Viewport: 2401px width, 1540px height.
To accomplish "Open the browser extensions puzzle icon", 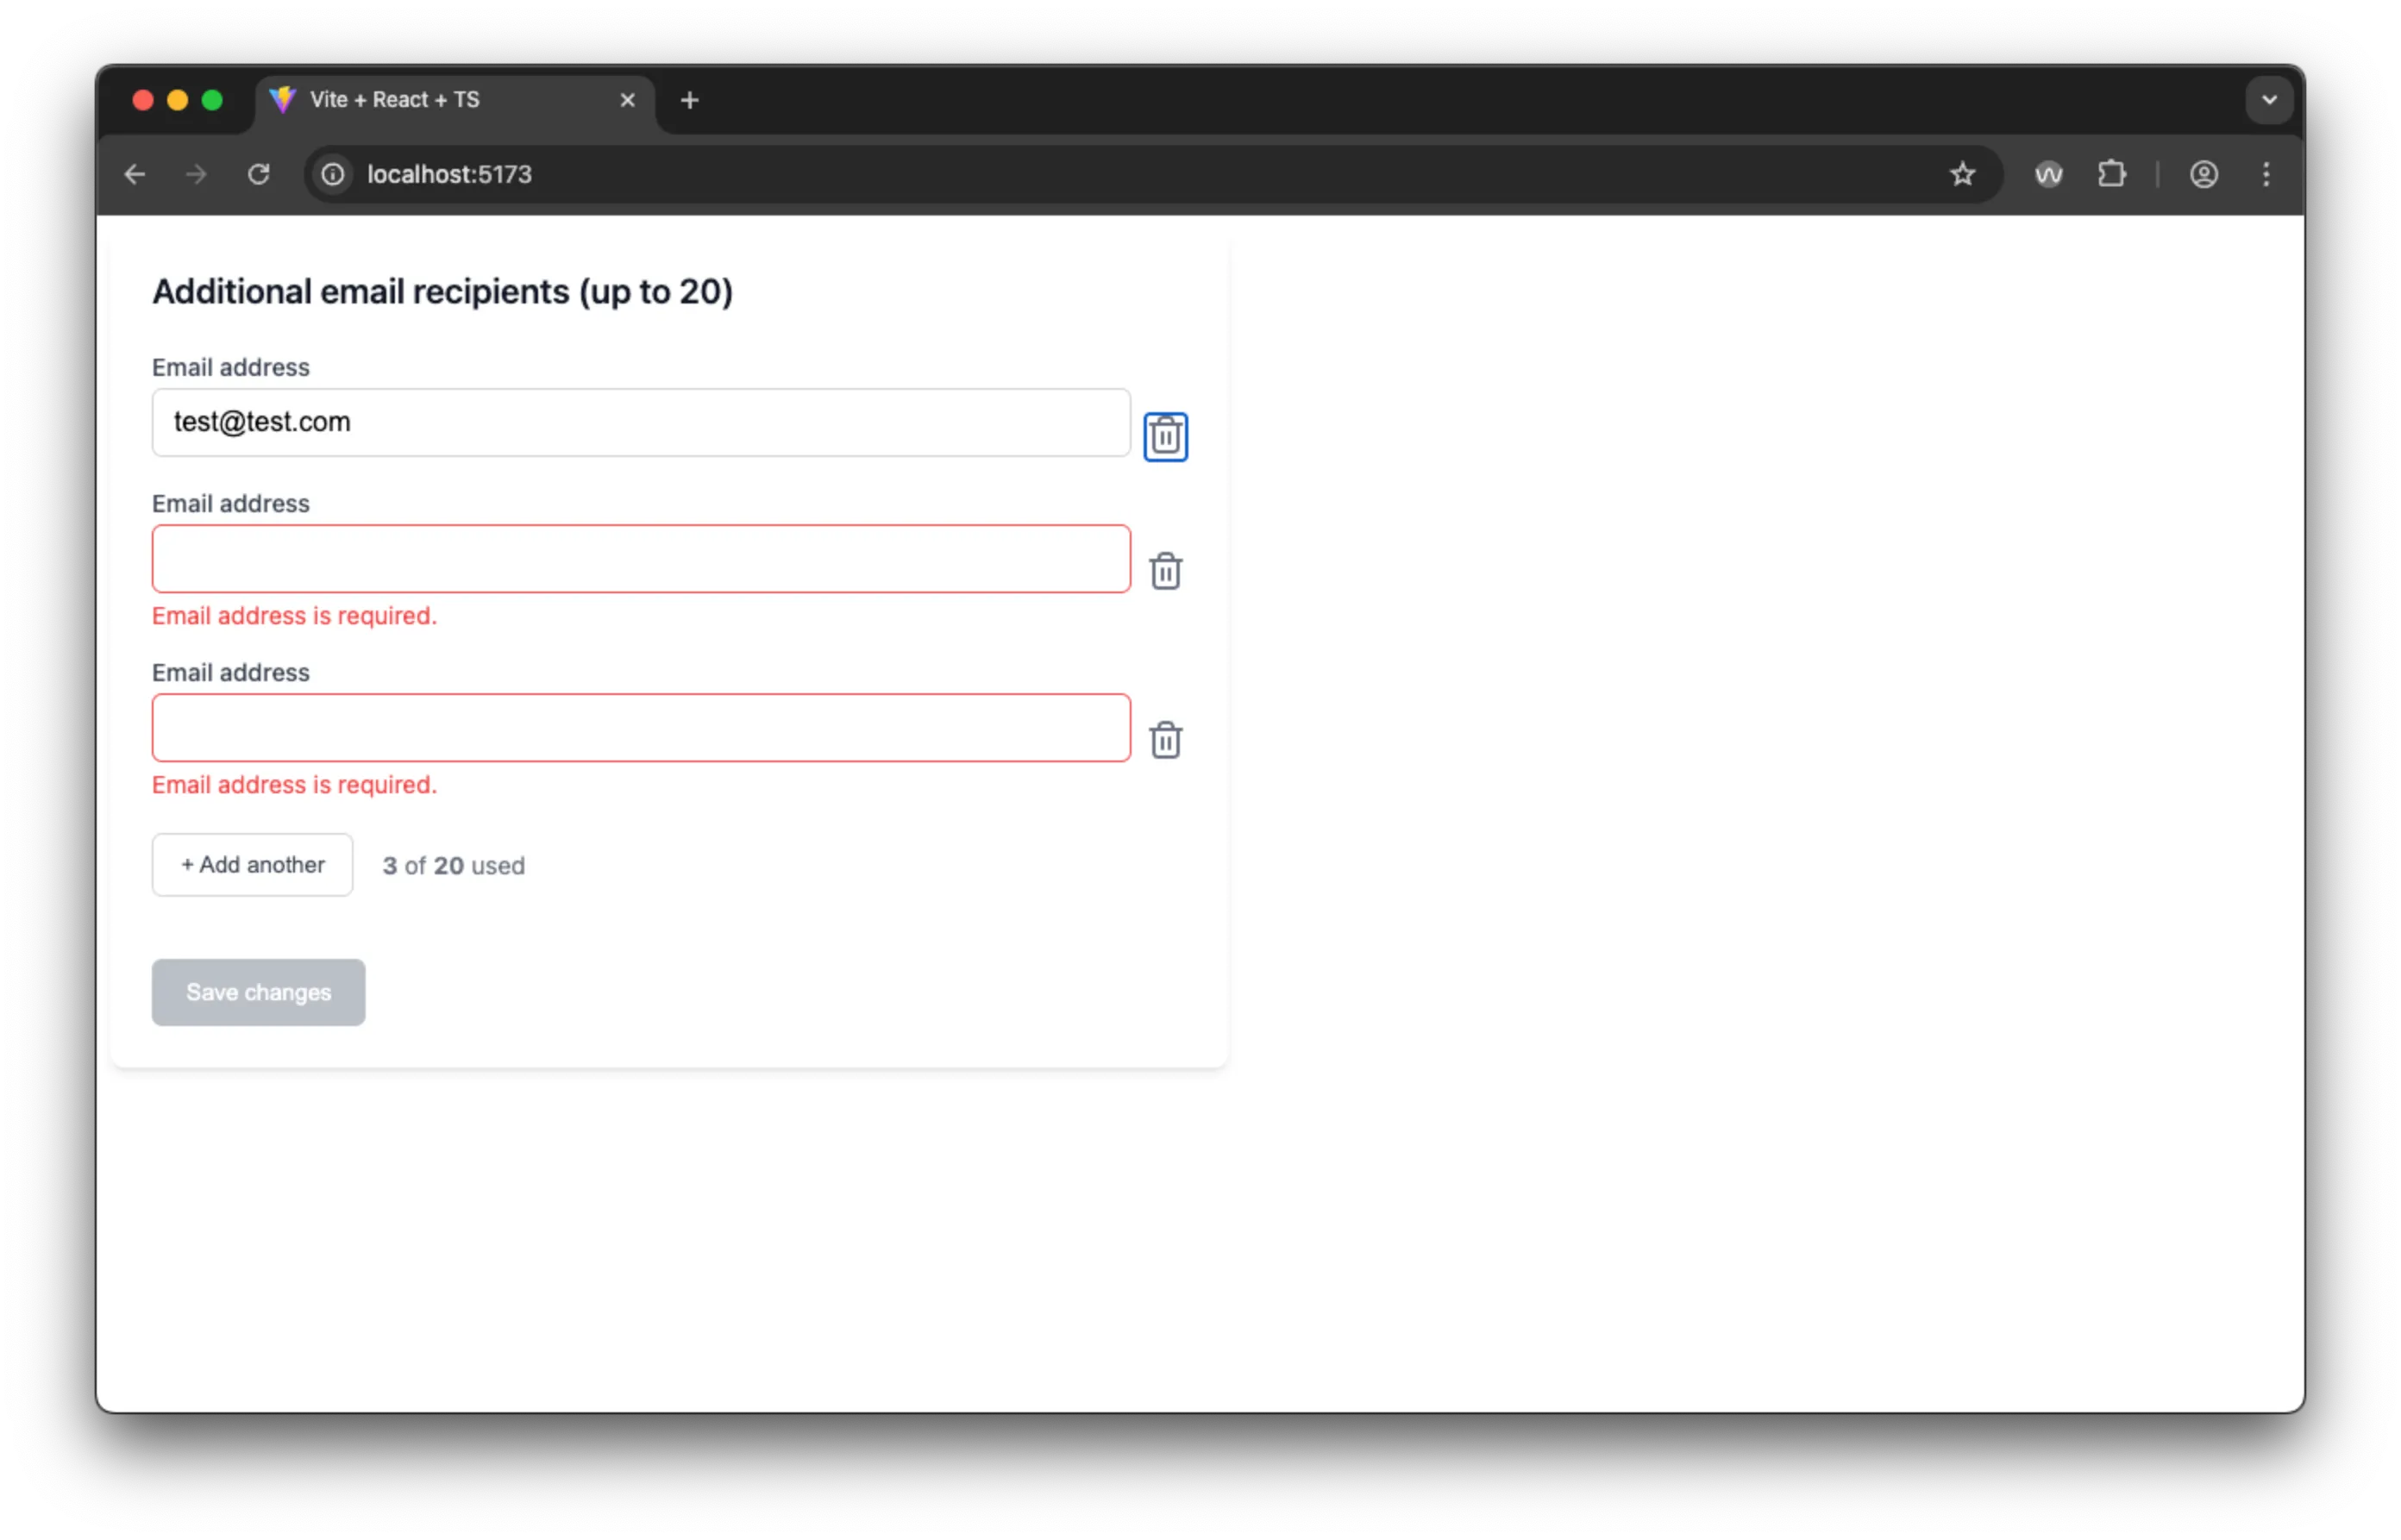I will pyautogui.click(x=2112, y=174).
